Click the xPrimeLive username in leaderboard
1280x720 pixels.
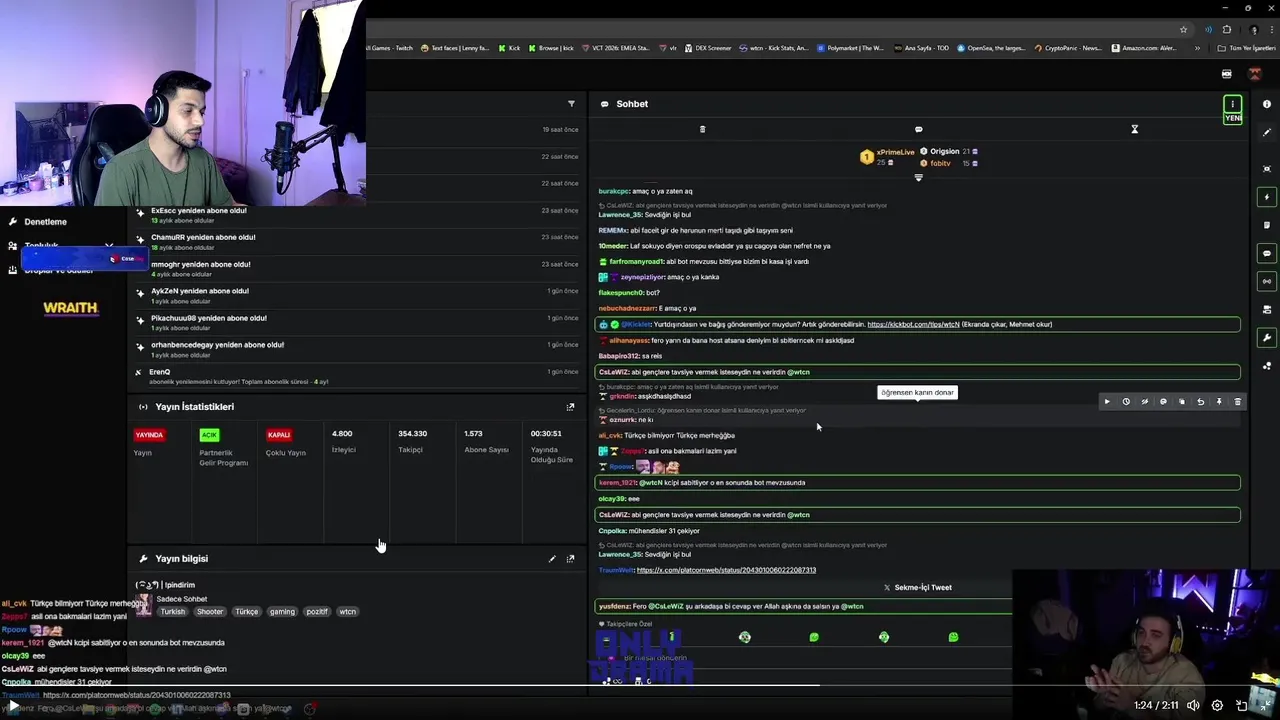tap(895, 152)
